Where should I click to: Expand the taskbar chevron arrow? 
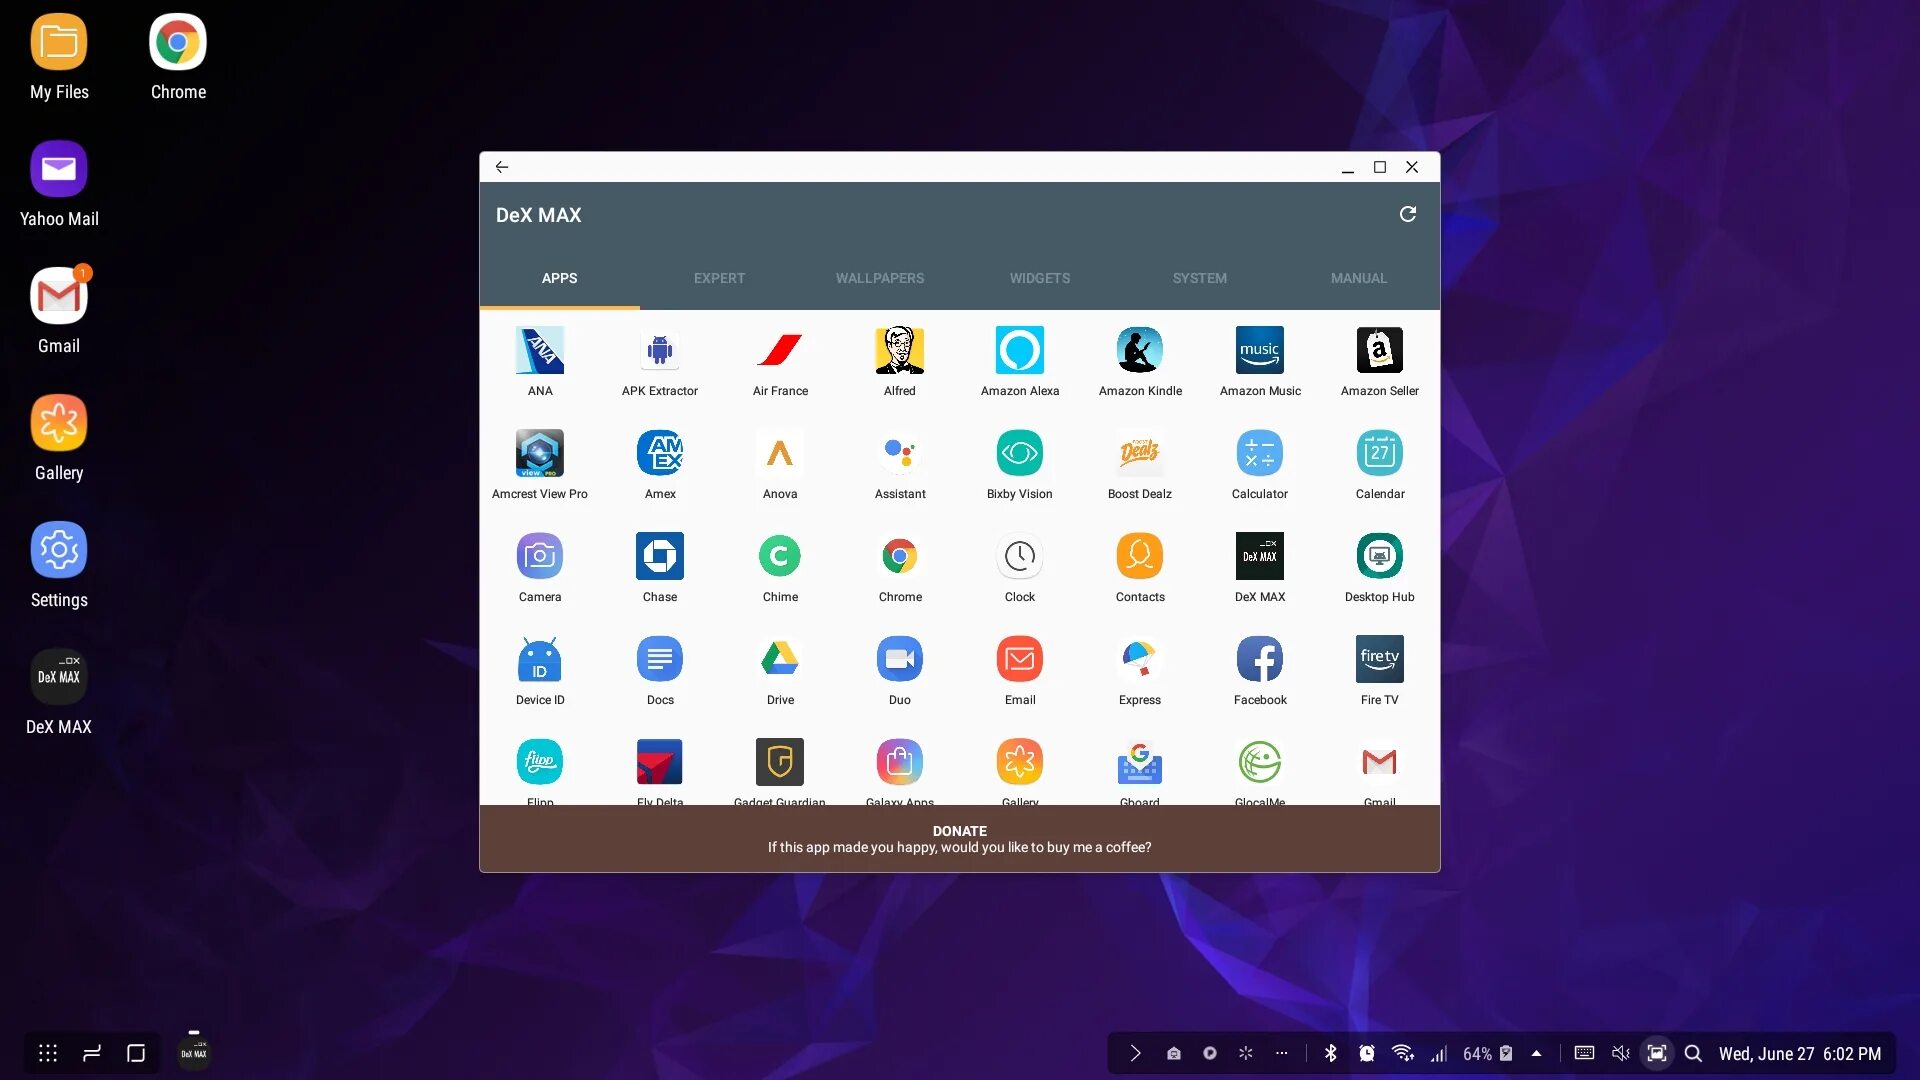(1135, 1053)
